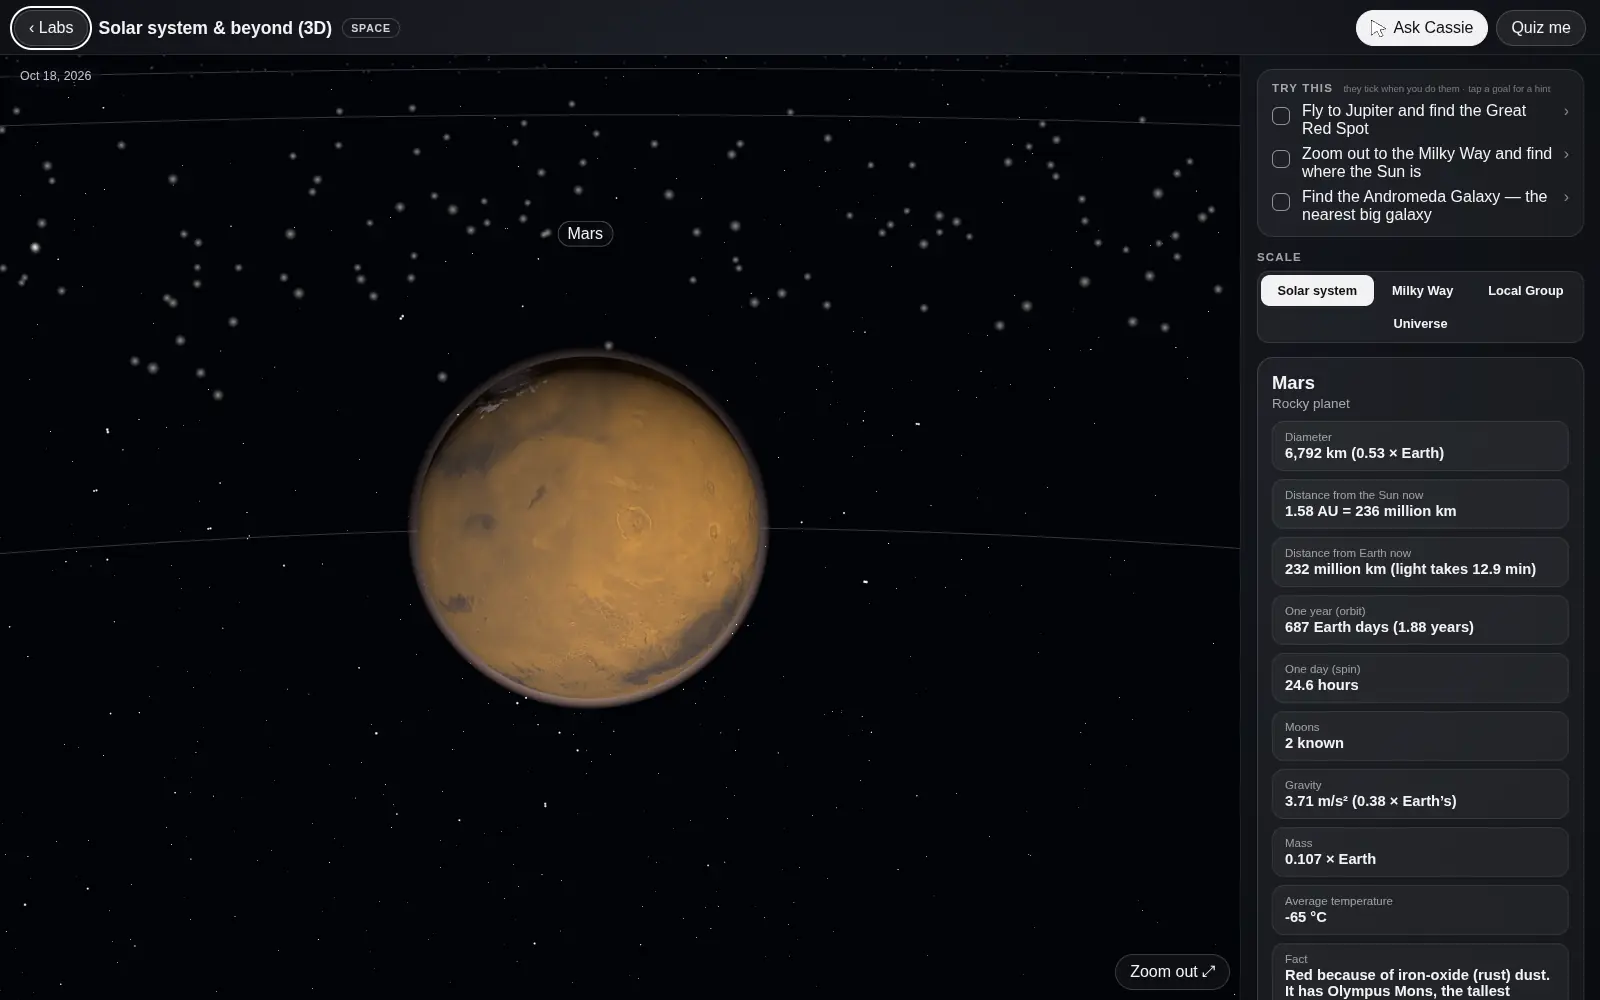The width and height of the screenshot is (1600, 1000).
Task: Tick the Zoom out to Milky Way checkbox
Action: [x=1281, y=159]
